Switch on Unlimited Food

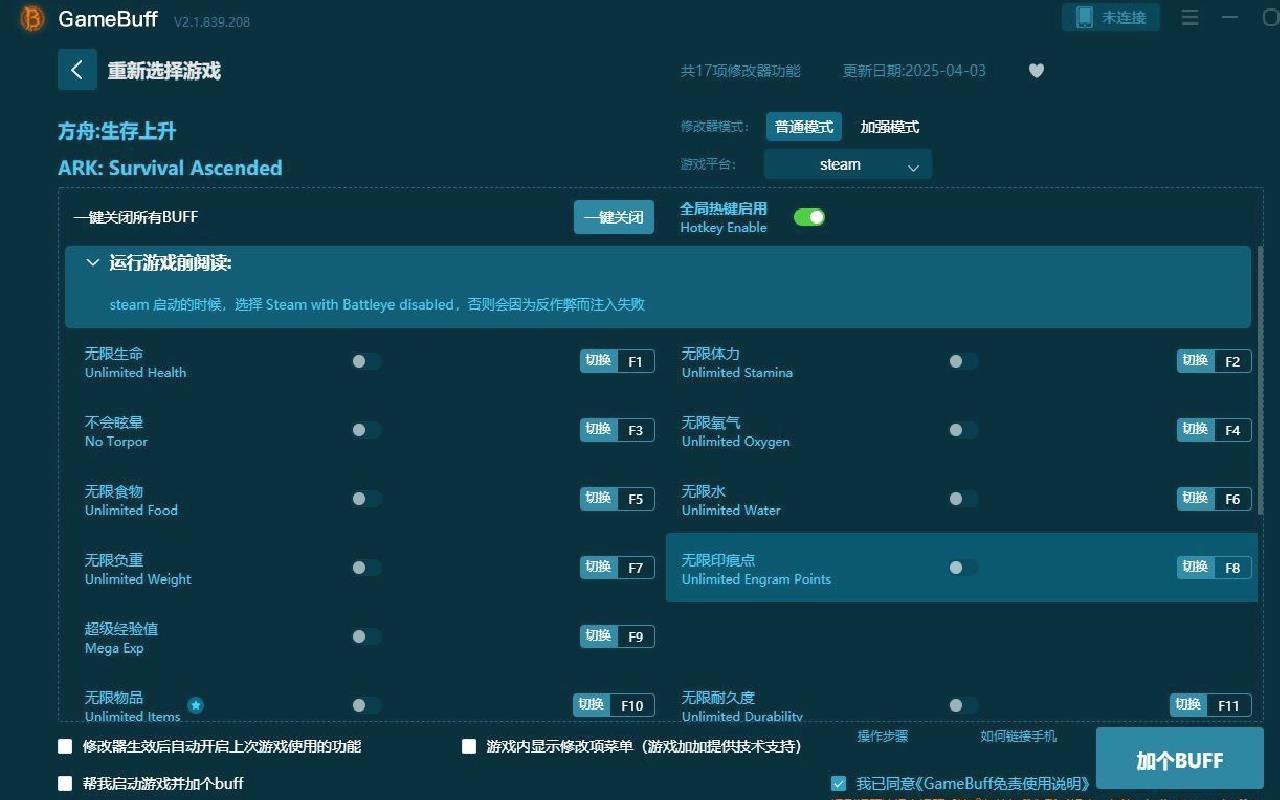click(366, 499)
